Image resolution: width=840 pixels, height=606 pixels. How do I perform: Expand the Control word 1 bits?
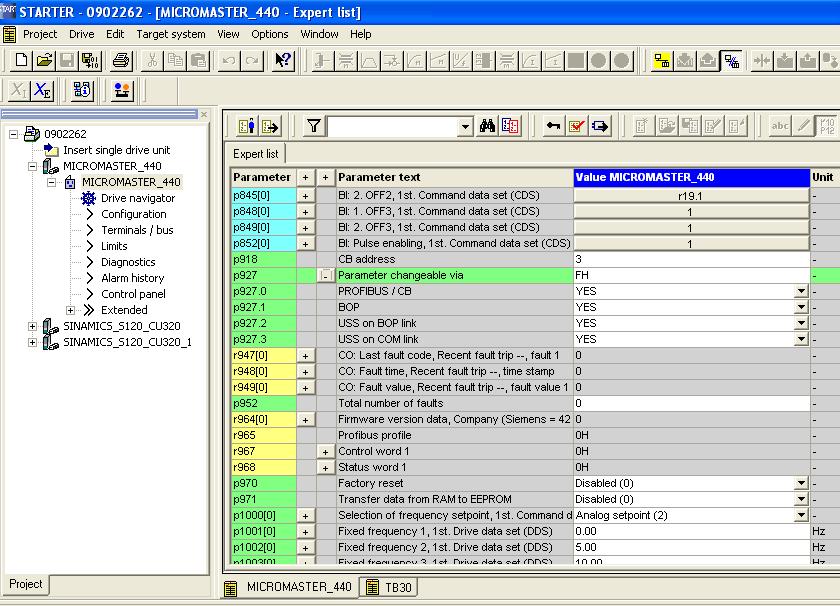point(325,452)
